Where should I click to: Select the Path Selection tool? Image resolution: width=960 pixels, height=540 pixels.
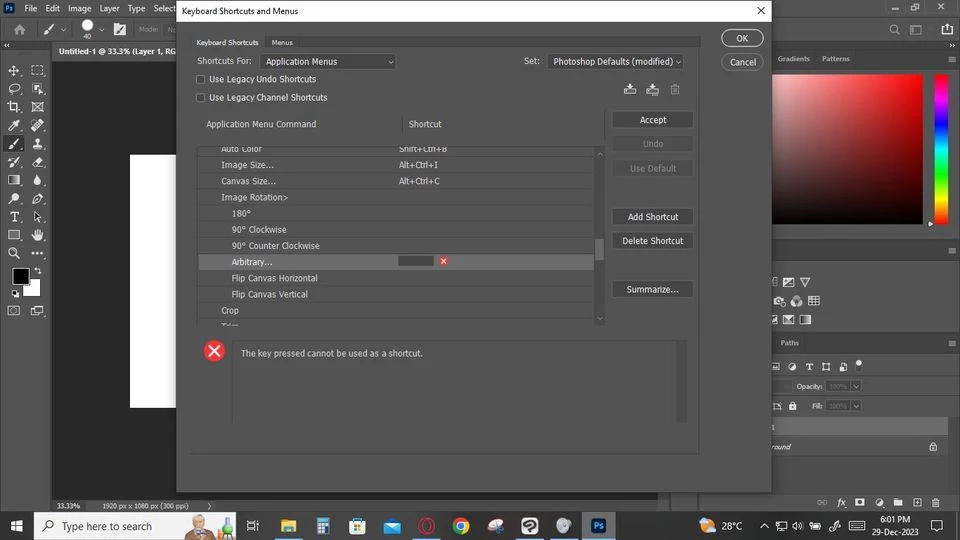tap(37, 217)
